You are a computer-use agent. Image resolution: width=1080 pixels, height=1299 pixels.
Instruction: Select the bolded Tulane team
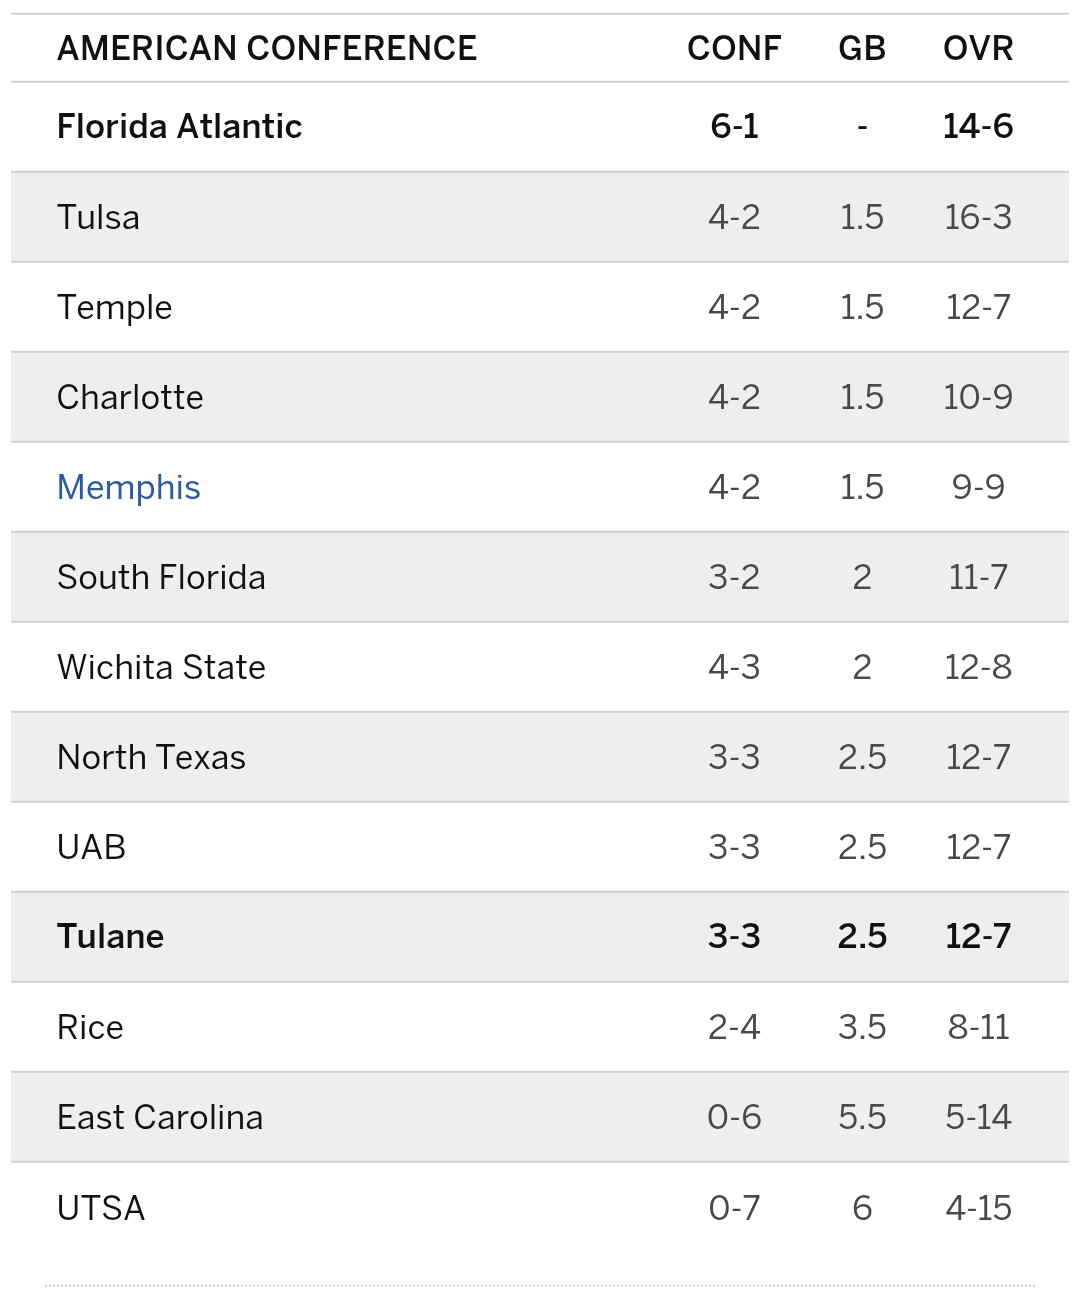click(110, 937)
